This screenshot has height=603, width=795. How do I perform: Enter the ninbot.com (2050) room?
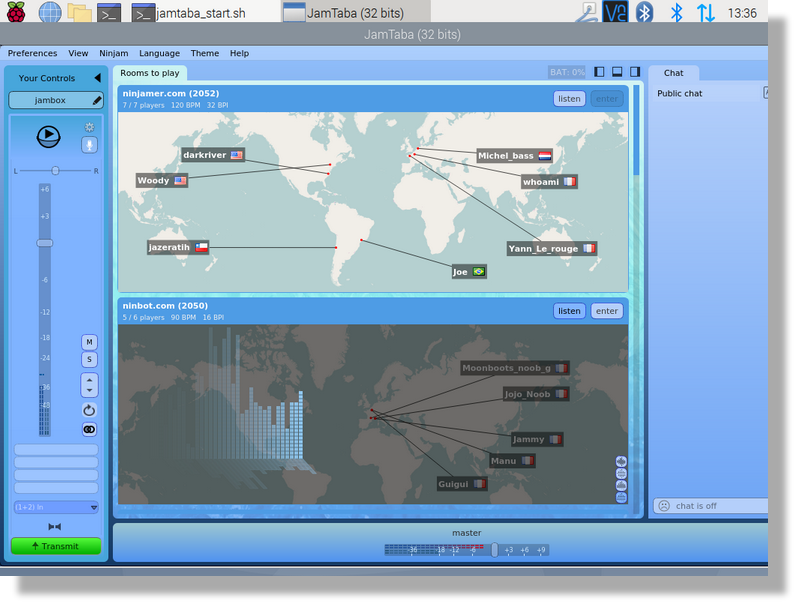click(606, 311)
